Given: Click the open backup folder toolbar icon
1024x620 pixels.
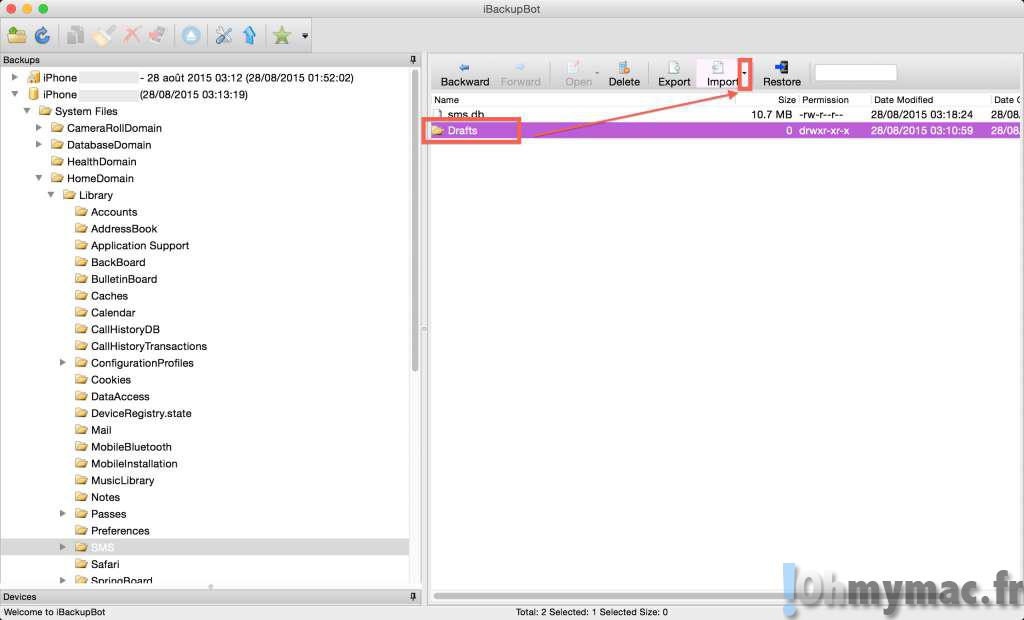Looking at the screenshot, I should point(16,35).
